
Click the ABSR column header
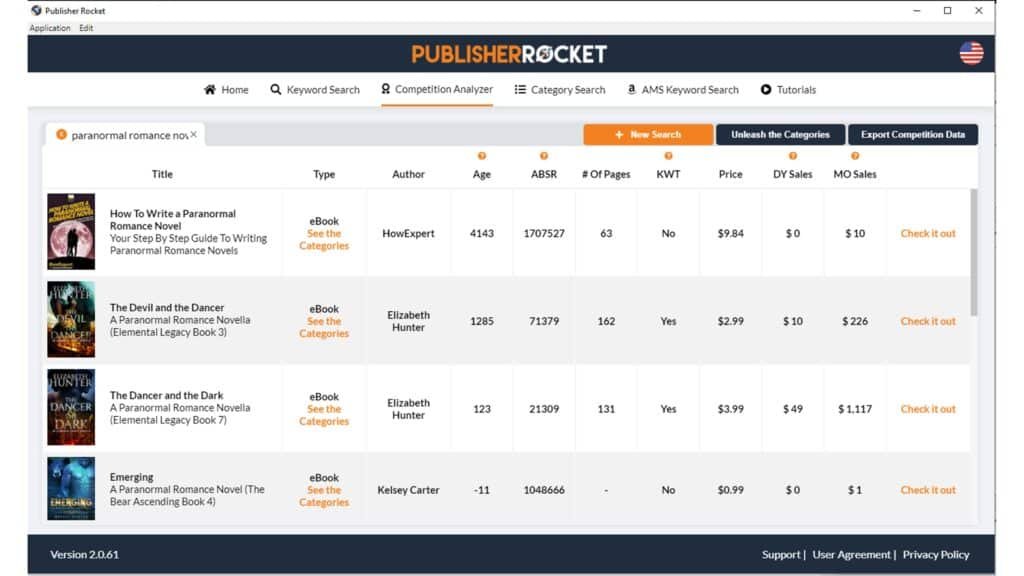[x=544, y=174]
